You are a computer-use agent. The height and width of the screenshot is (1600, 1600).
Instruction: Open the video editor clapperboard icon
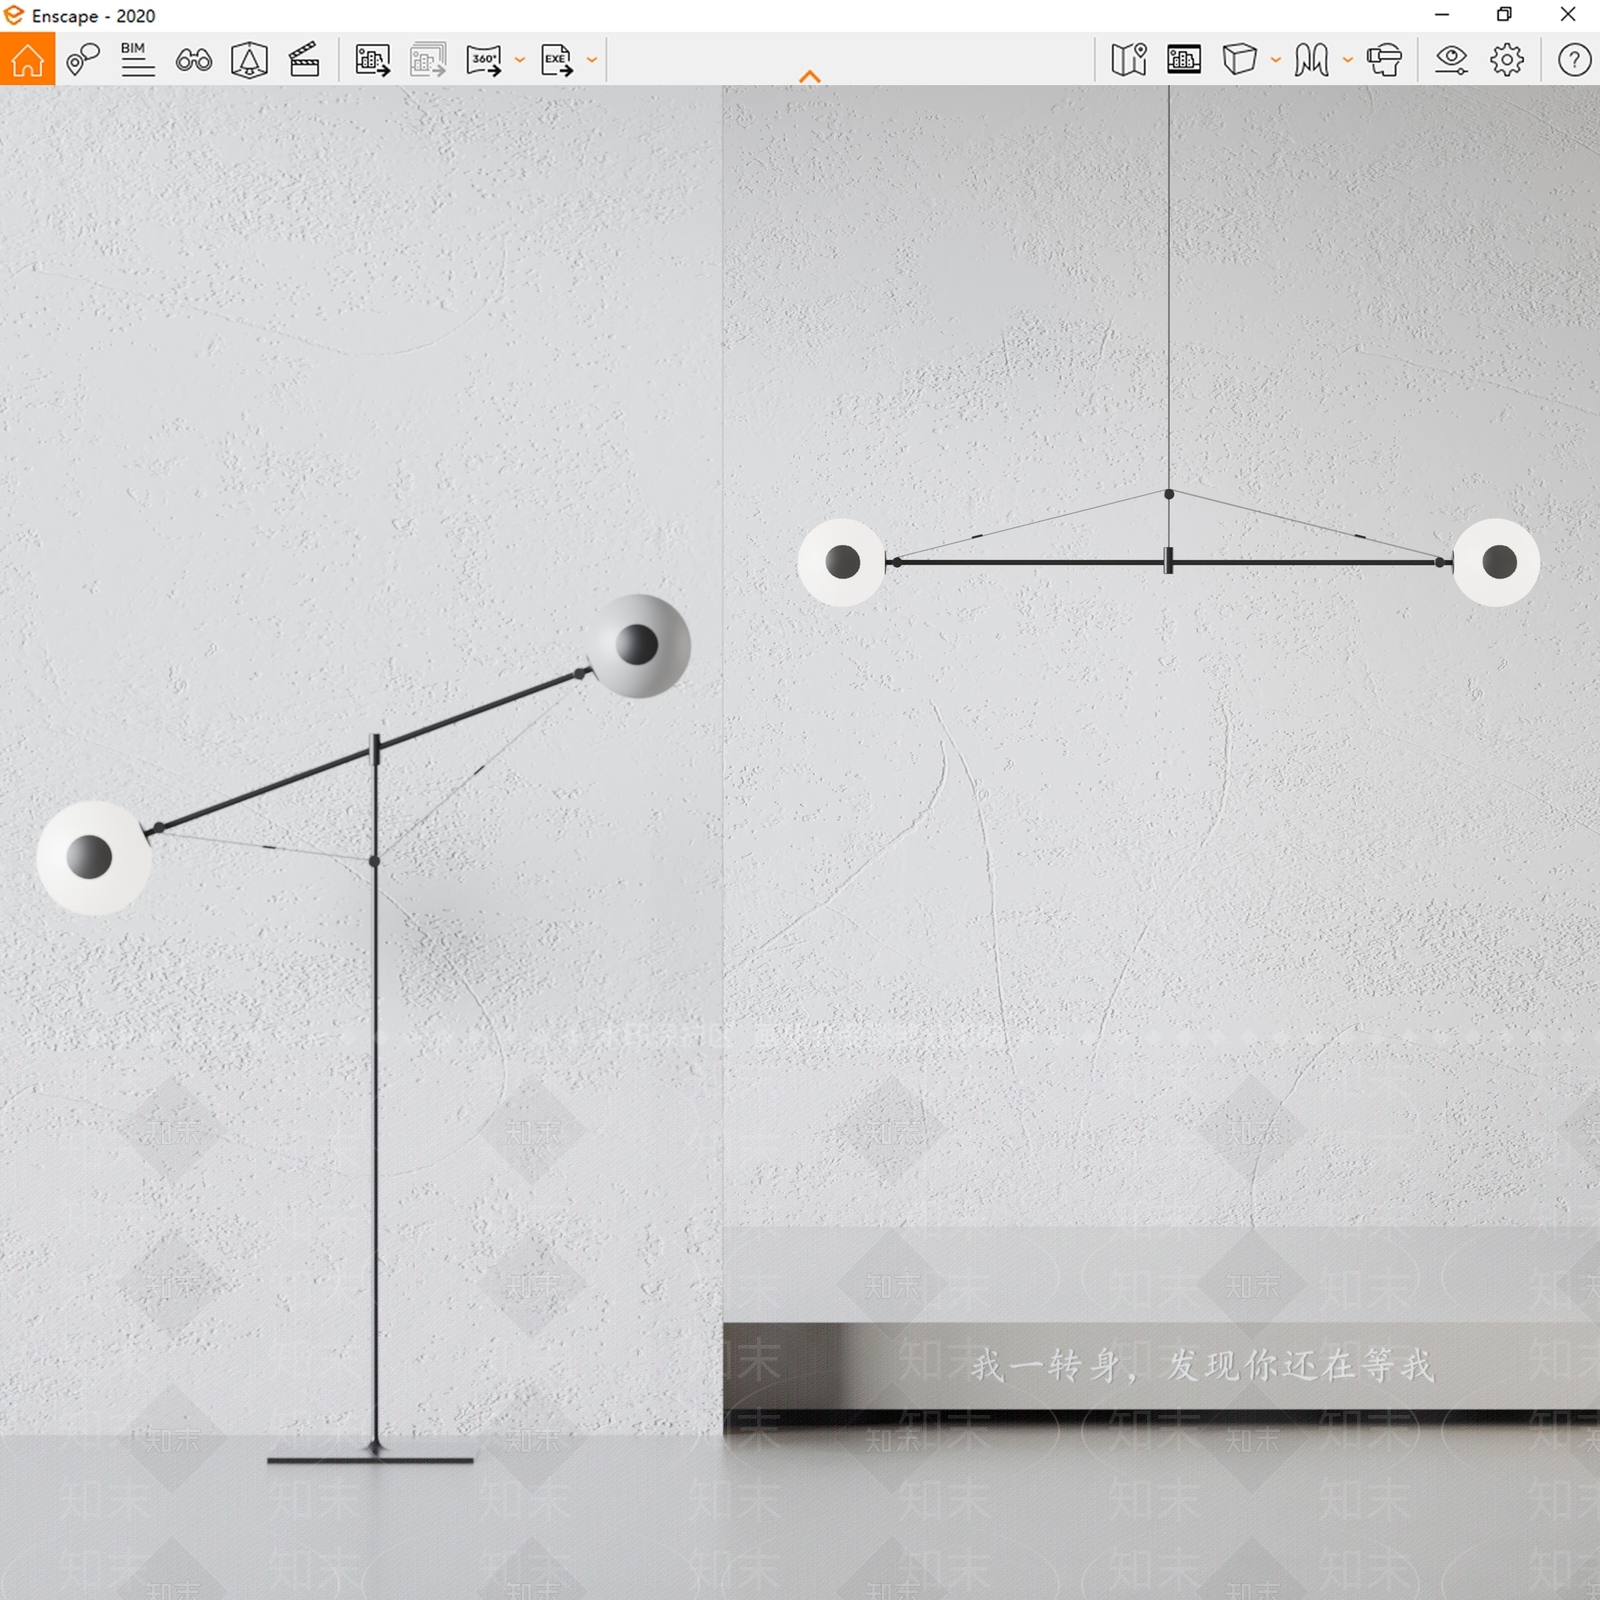coord(304,60)
